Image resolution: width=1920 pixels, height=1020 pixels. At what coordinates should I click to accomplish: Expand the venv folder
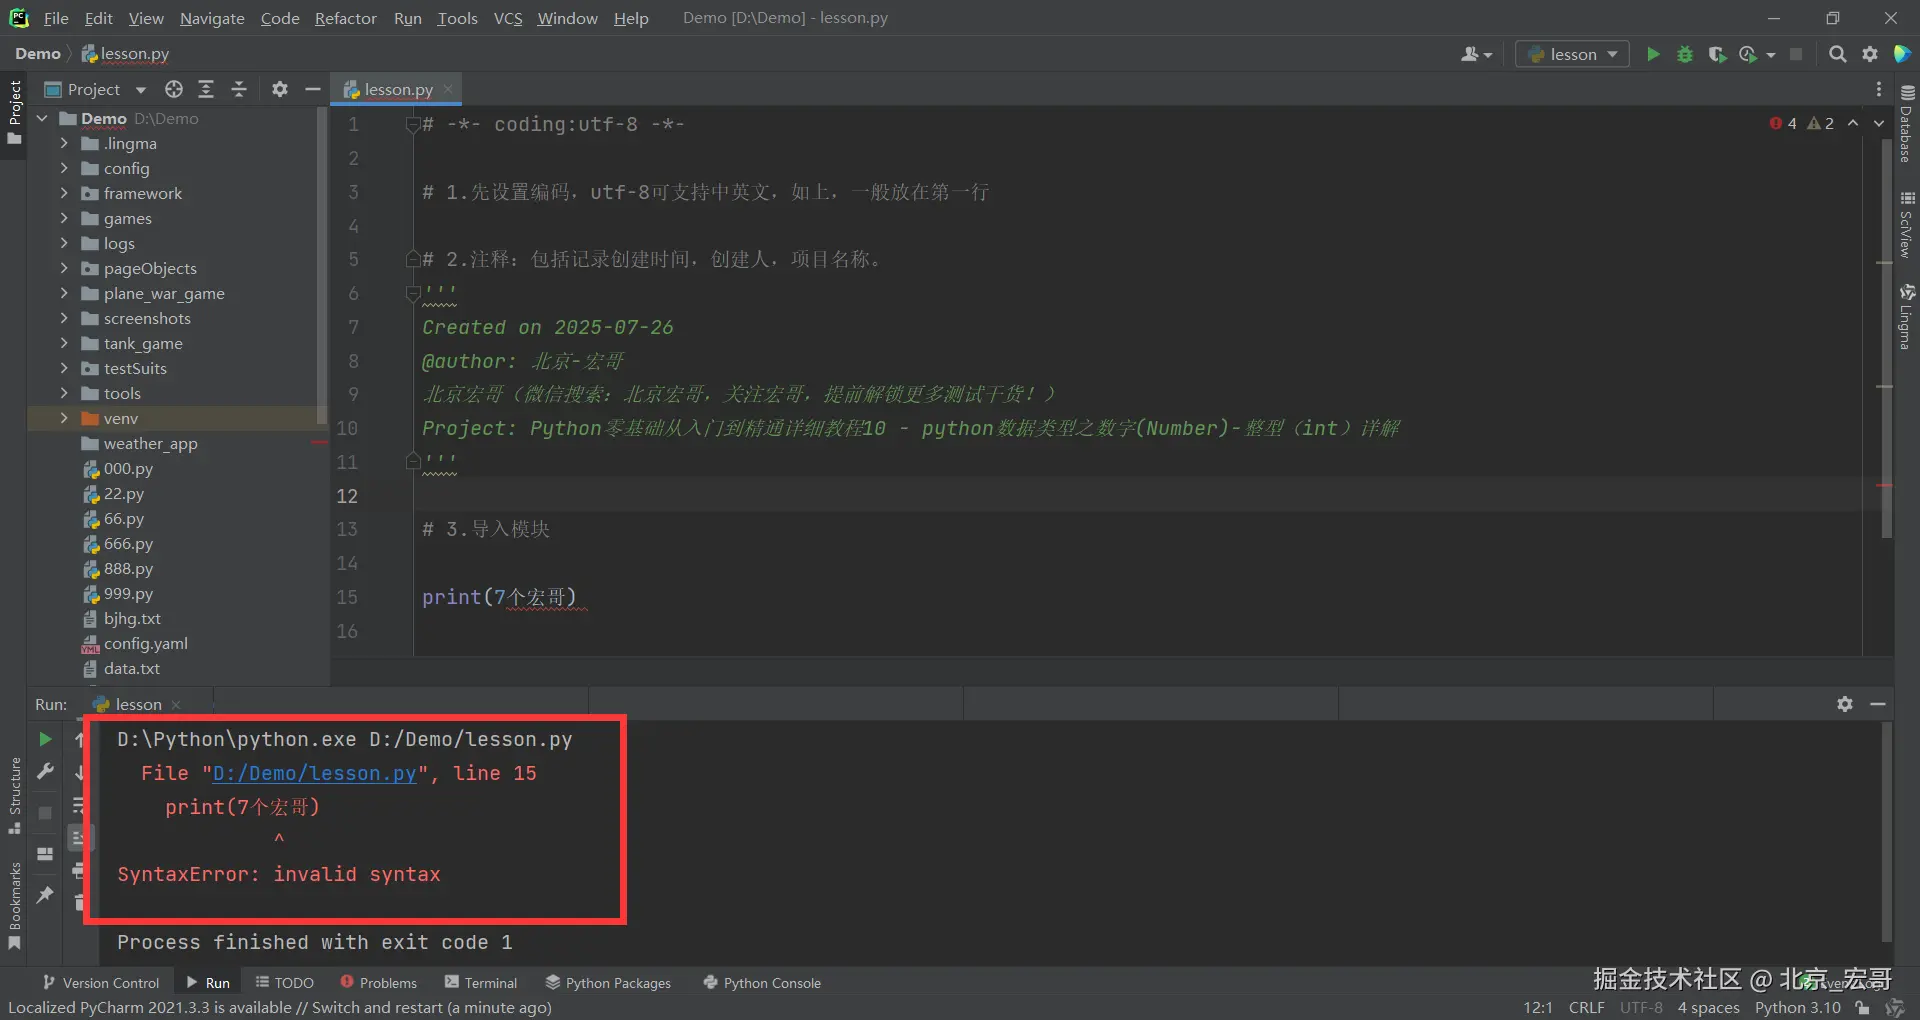pos(64,418)
